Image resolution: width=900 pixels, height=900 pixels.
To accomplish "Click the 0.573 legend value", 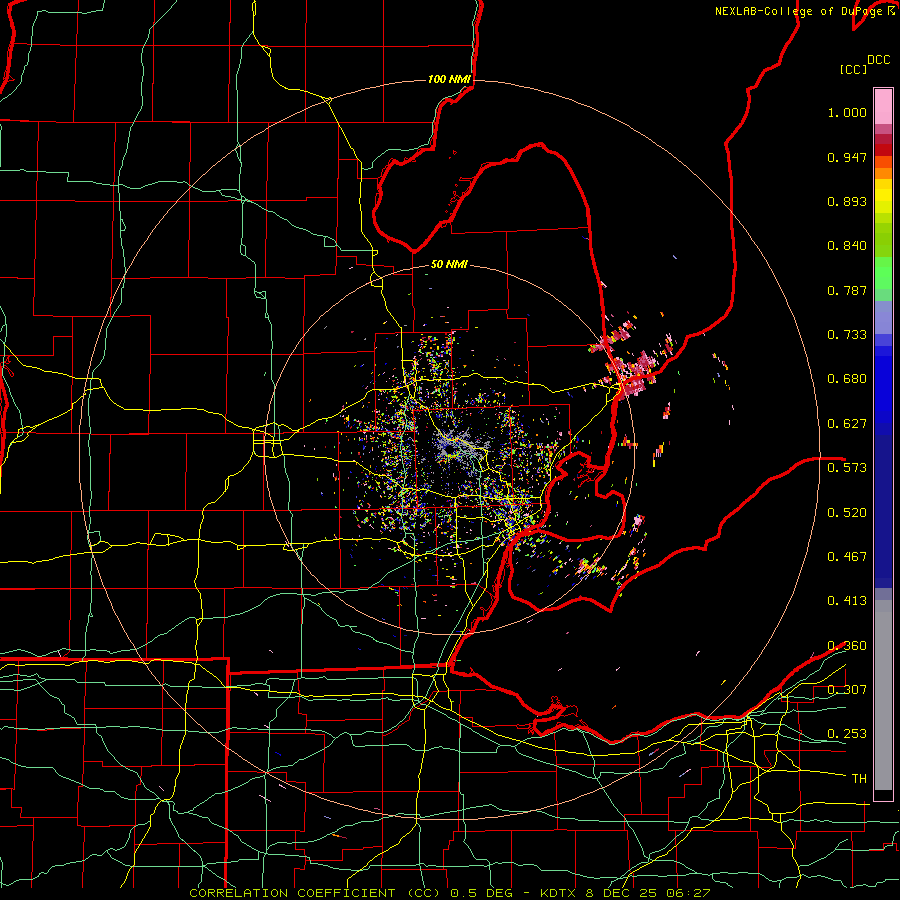I will 847,468.
